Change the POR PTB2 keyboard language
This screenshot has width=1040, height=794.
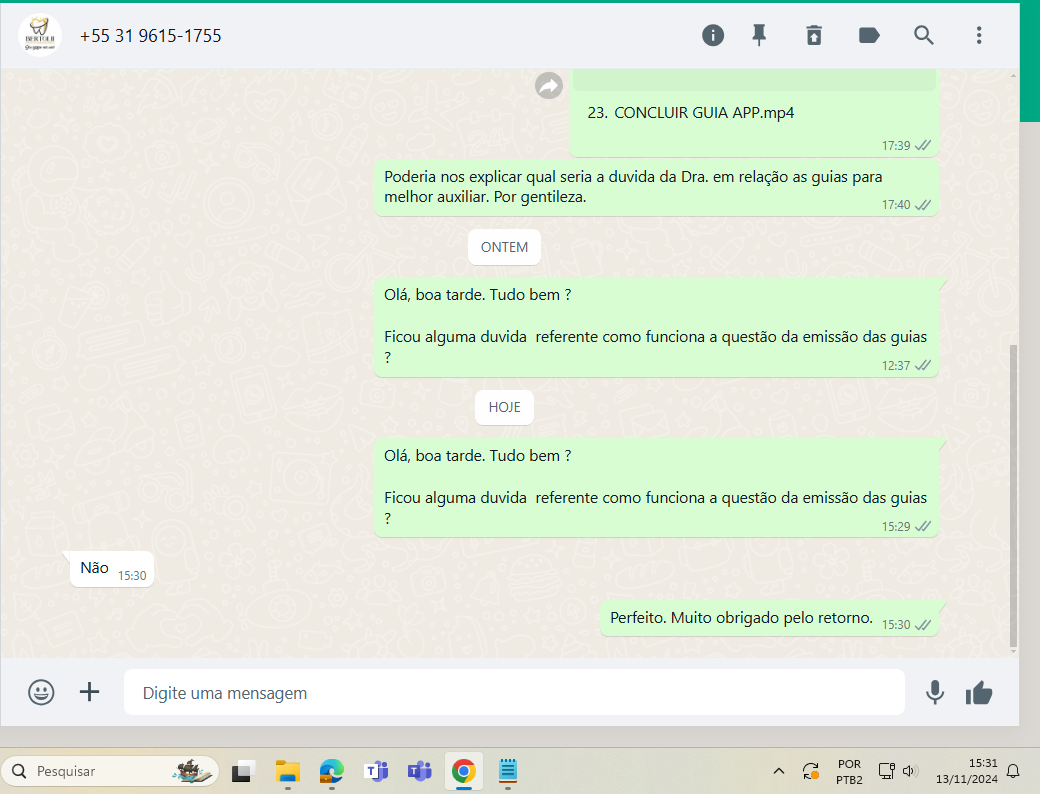(850, 772)
